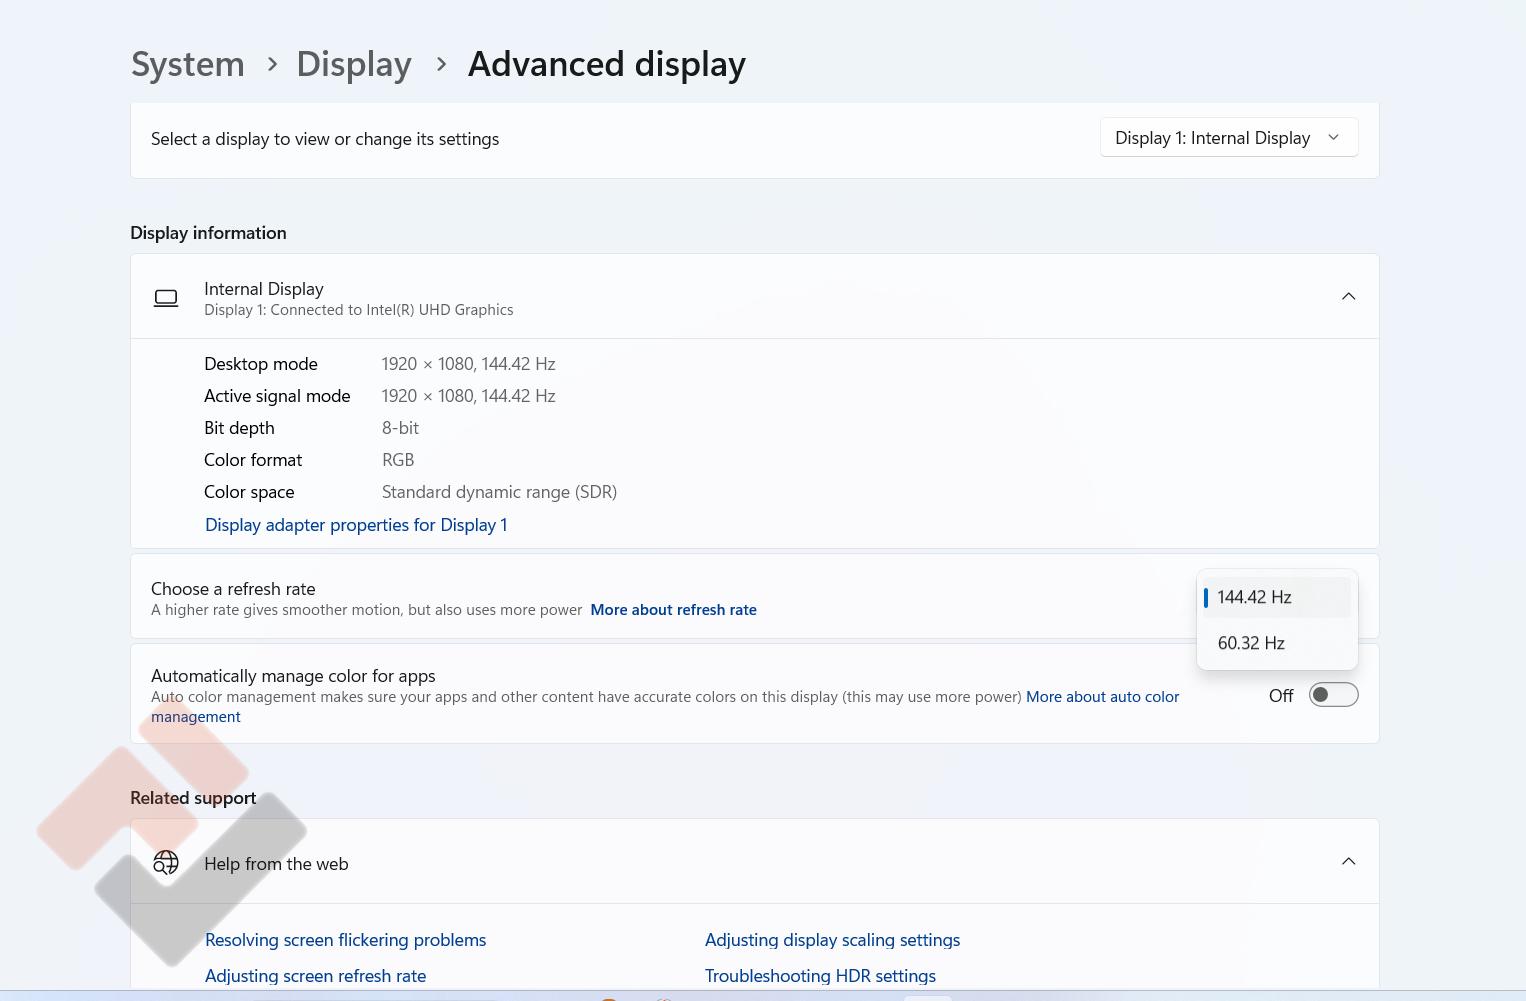Open the display selection dropdown
This screenshot has width=1526, height=1001.
click(1228, 138)
